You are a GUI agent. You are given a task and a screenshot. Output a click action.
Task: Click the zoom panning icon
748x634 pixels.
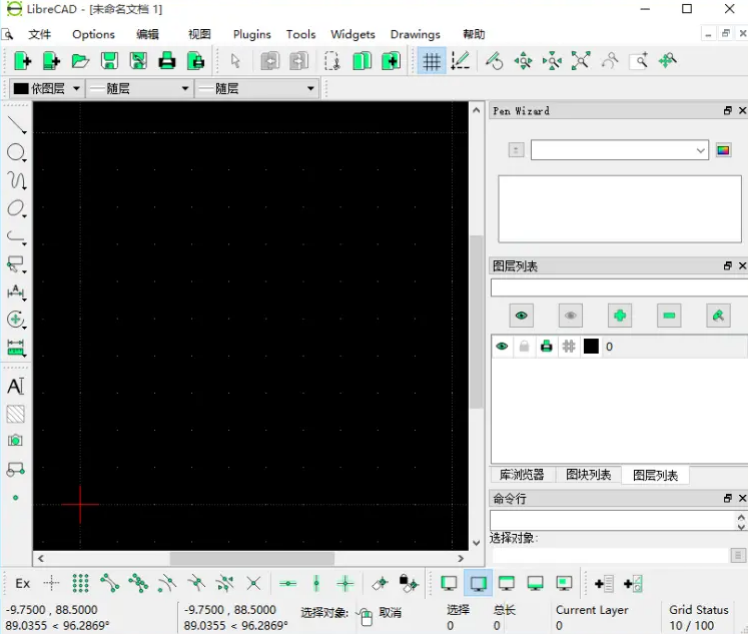click(x=667, y=61)
